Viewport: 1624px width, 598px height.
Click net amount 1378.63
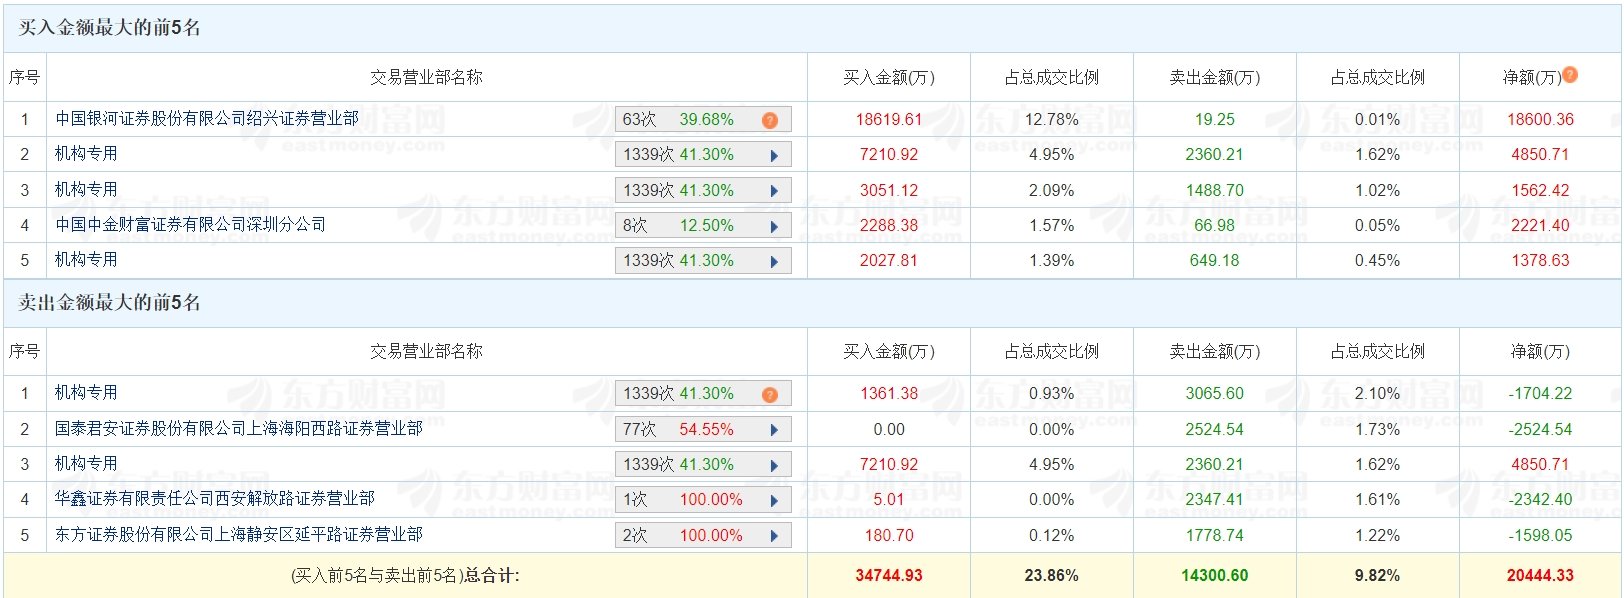pyautogui.click(x=1540, y=260)
